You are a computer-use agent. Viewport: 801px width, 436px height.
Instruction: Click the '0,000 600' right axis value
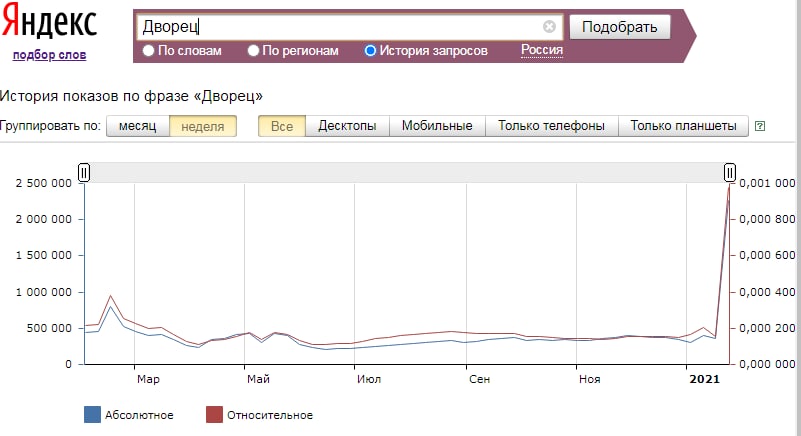coord(767,256)
